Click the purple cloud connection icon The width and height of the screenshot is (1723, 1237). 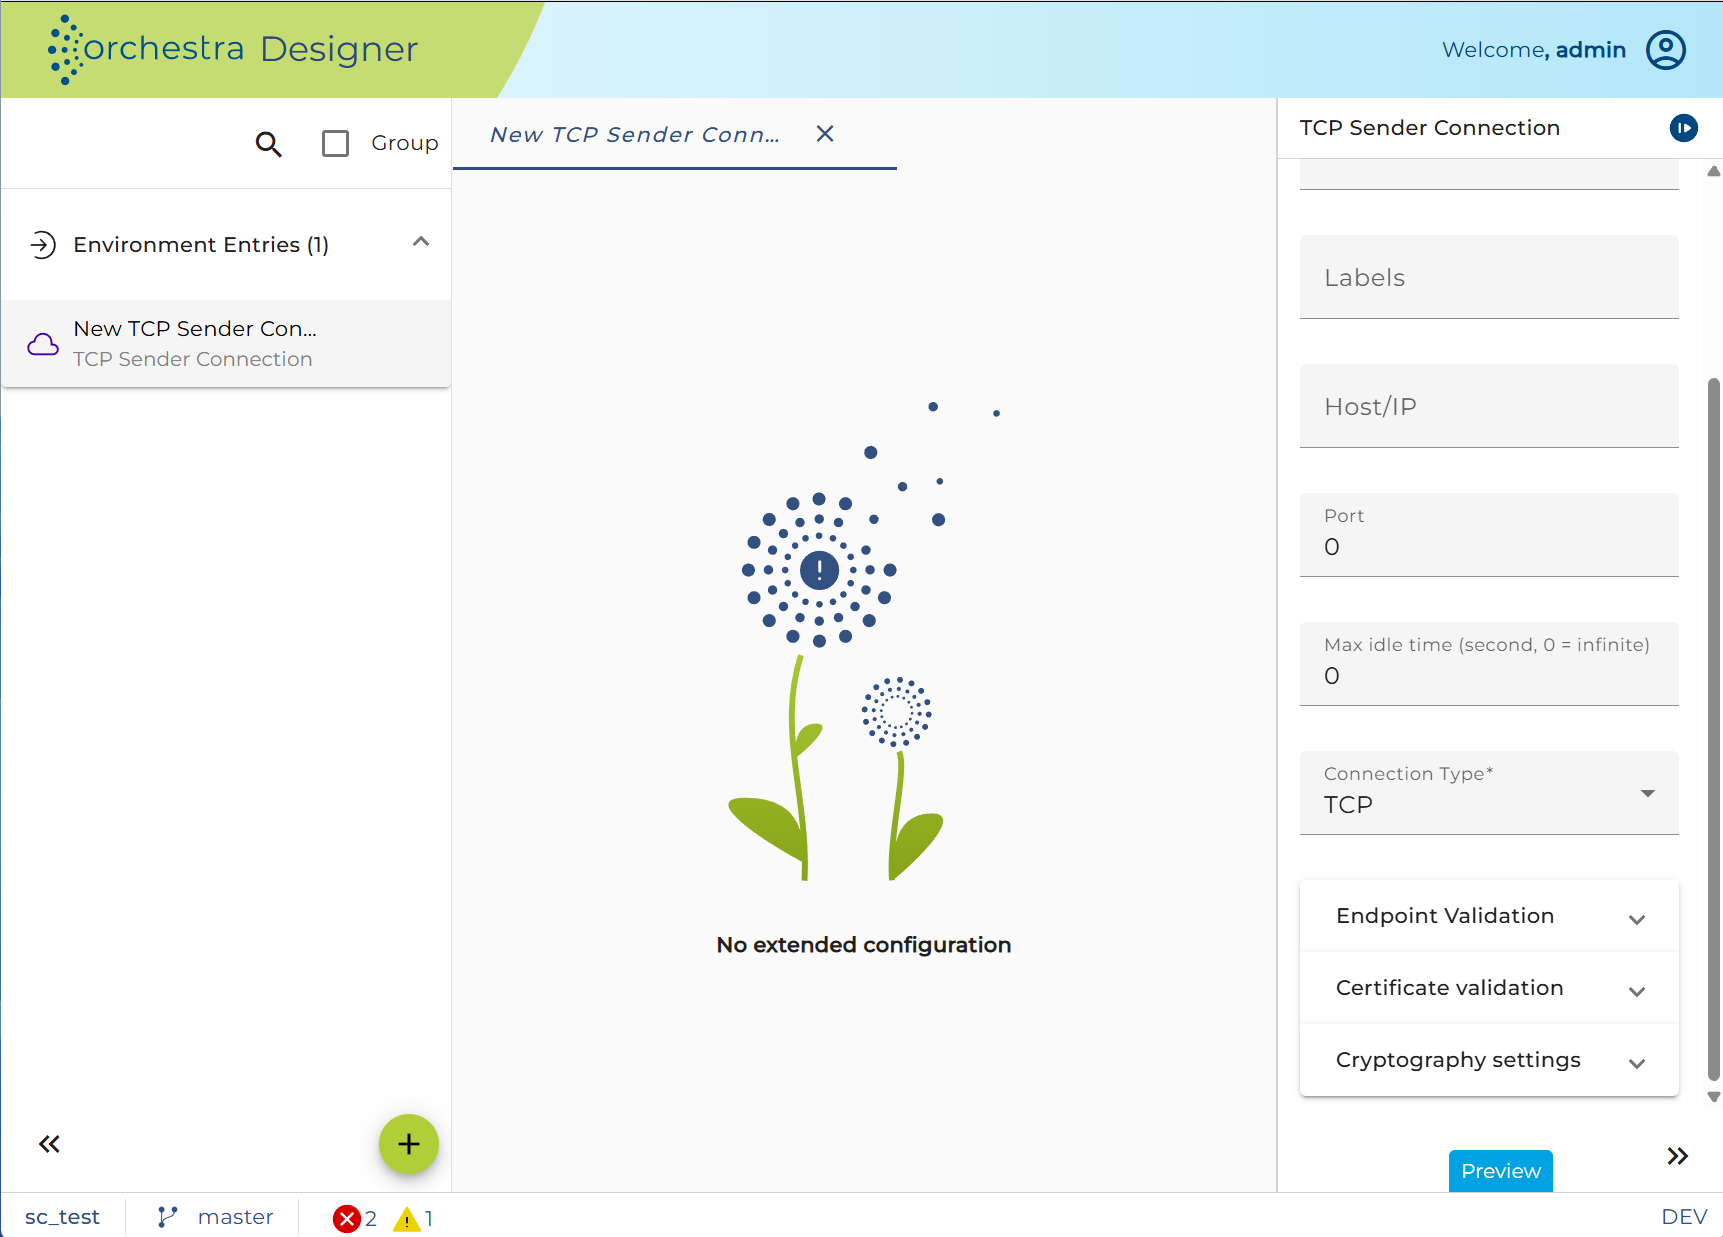click(x=43, y=344)
